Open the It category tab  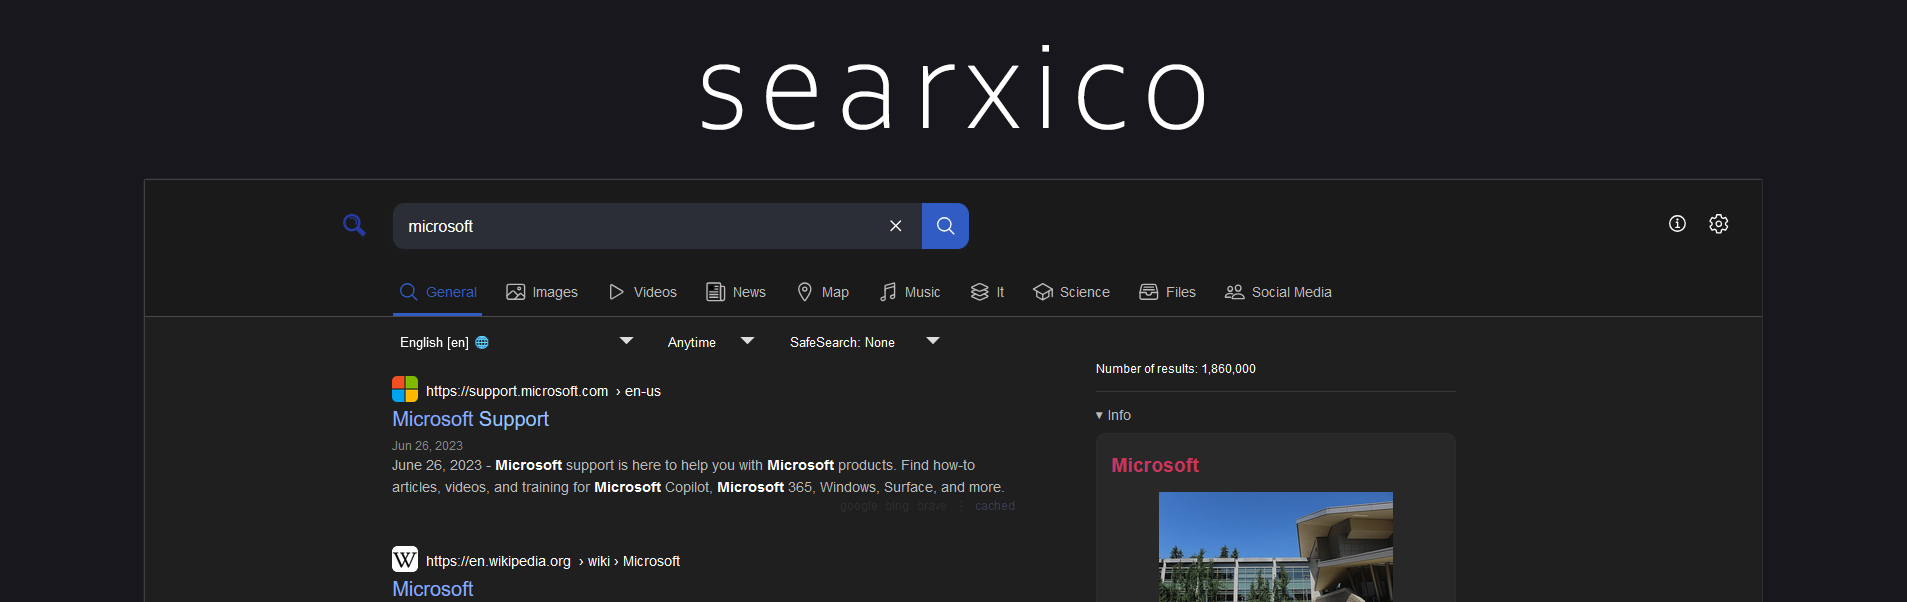click(x=987, y=292)
